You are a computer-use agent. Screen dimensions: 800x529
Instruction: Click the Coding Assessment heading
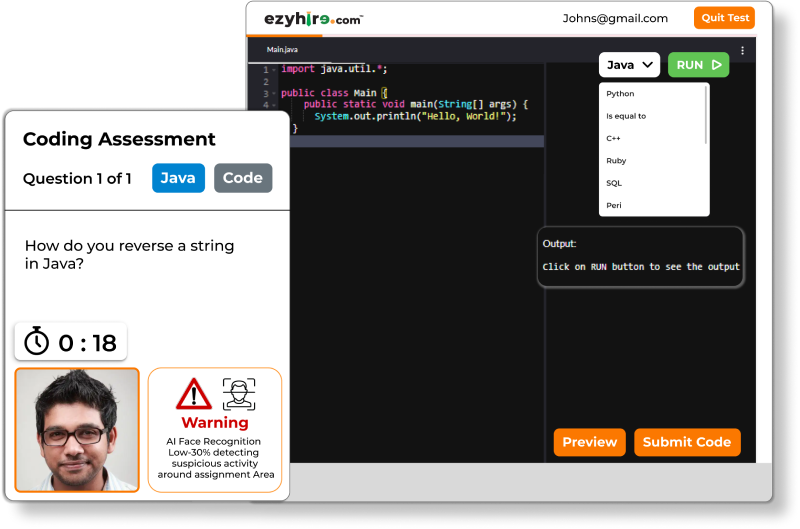coord(119,139)
